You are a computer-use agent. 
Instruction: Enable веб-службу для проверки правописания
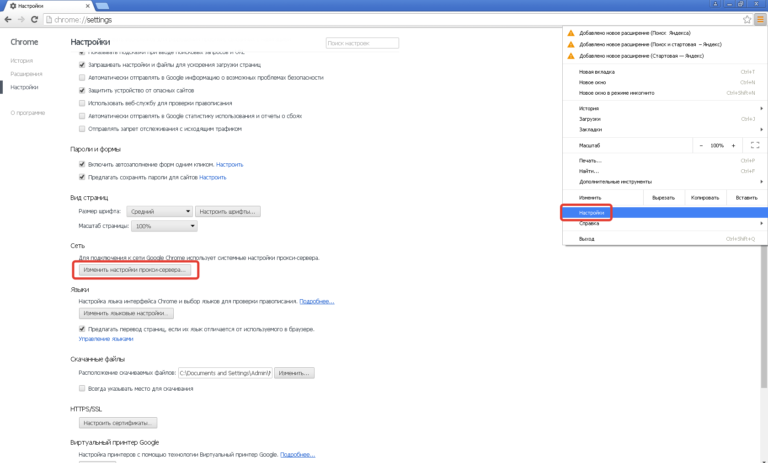(x=82, y=103)
